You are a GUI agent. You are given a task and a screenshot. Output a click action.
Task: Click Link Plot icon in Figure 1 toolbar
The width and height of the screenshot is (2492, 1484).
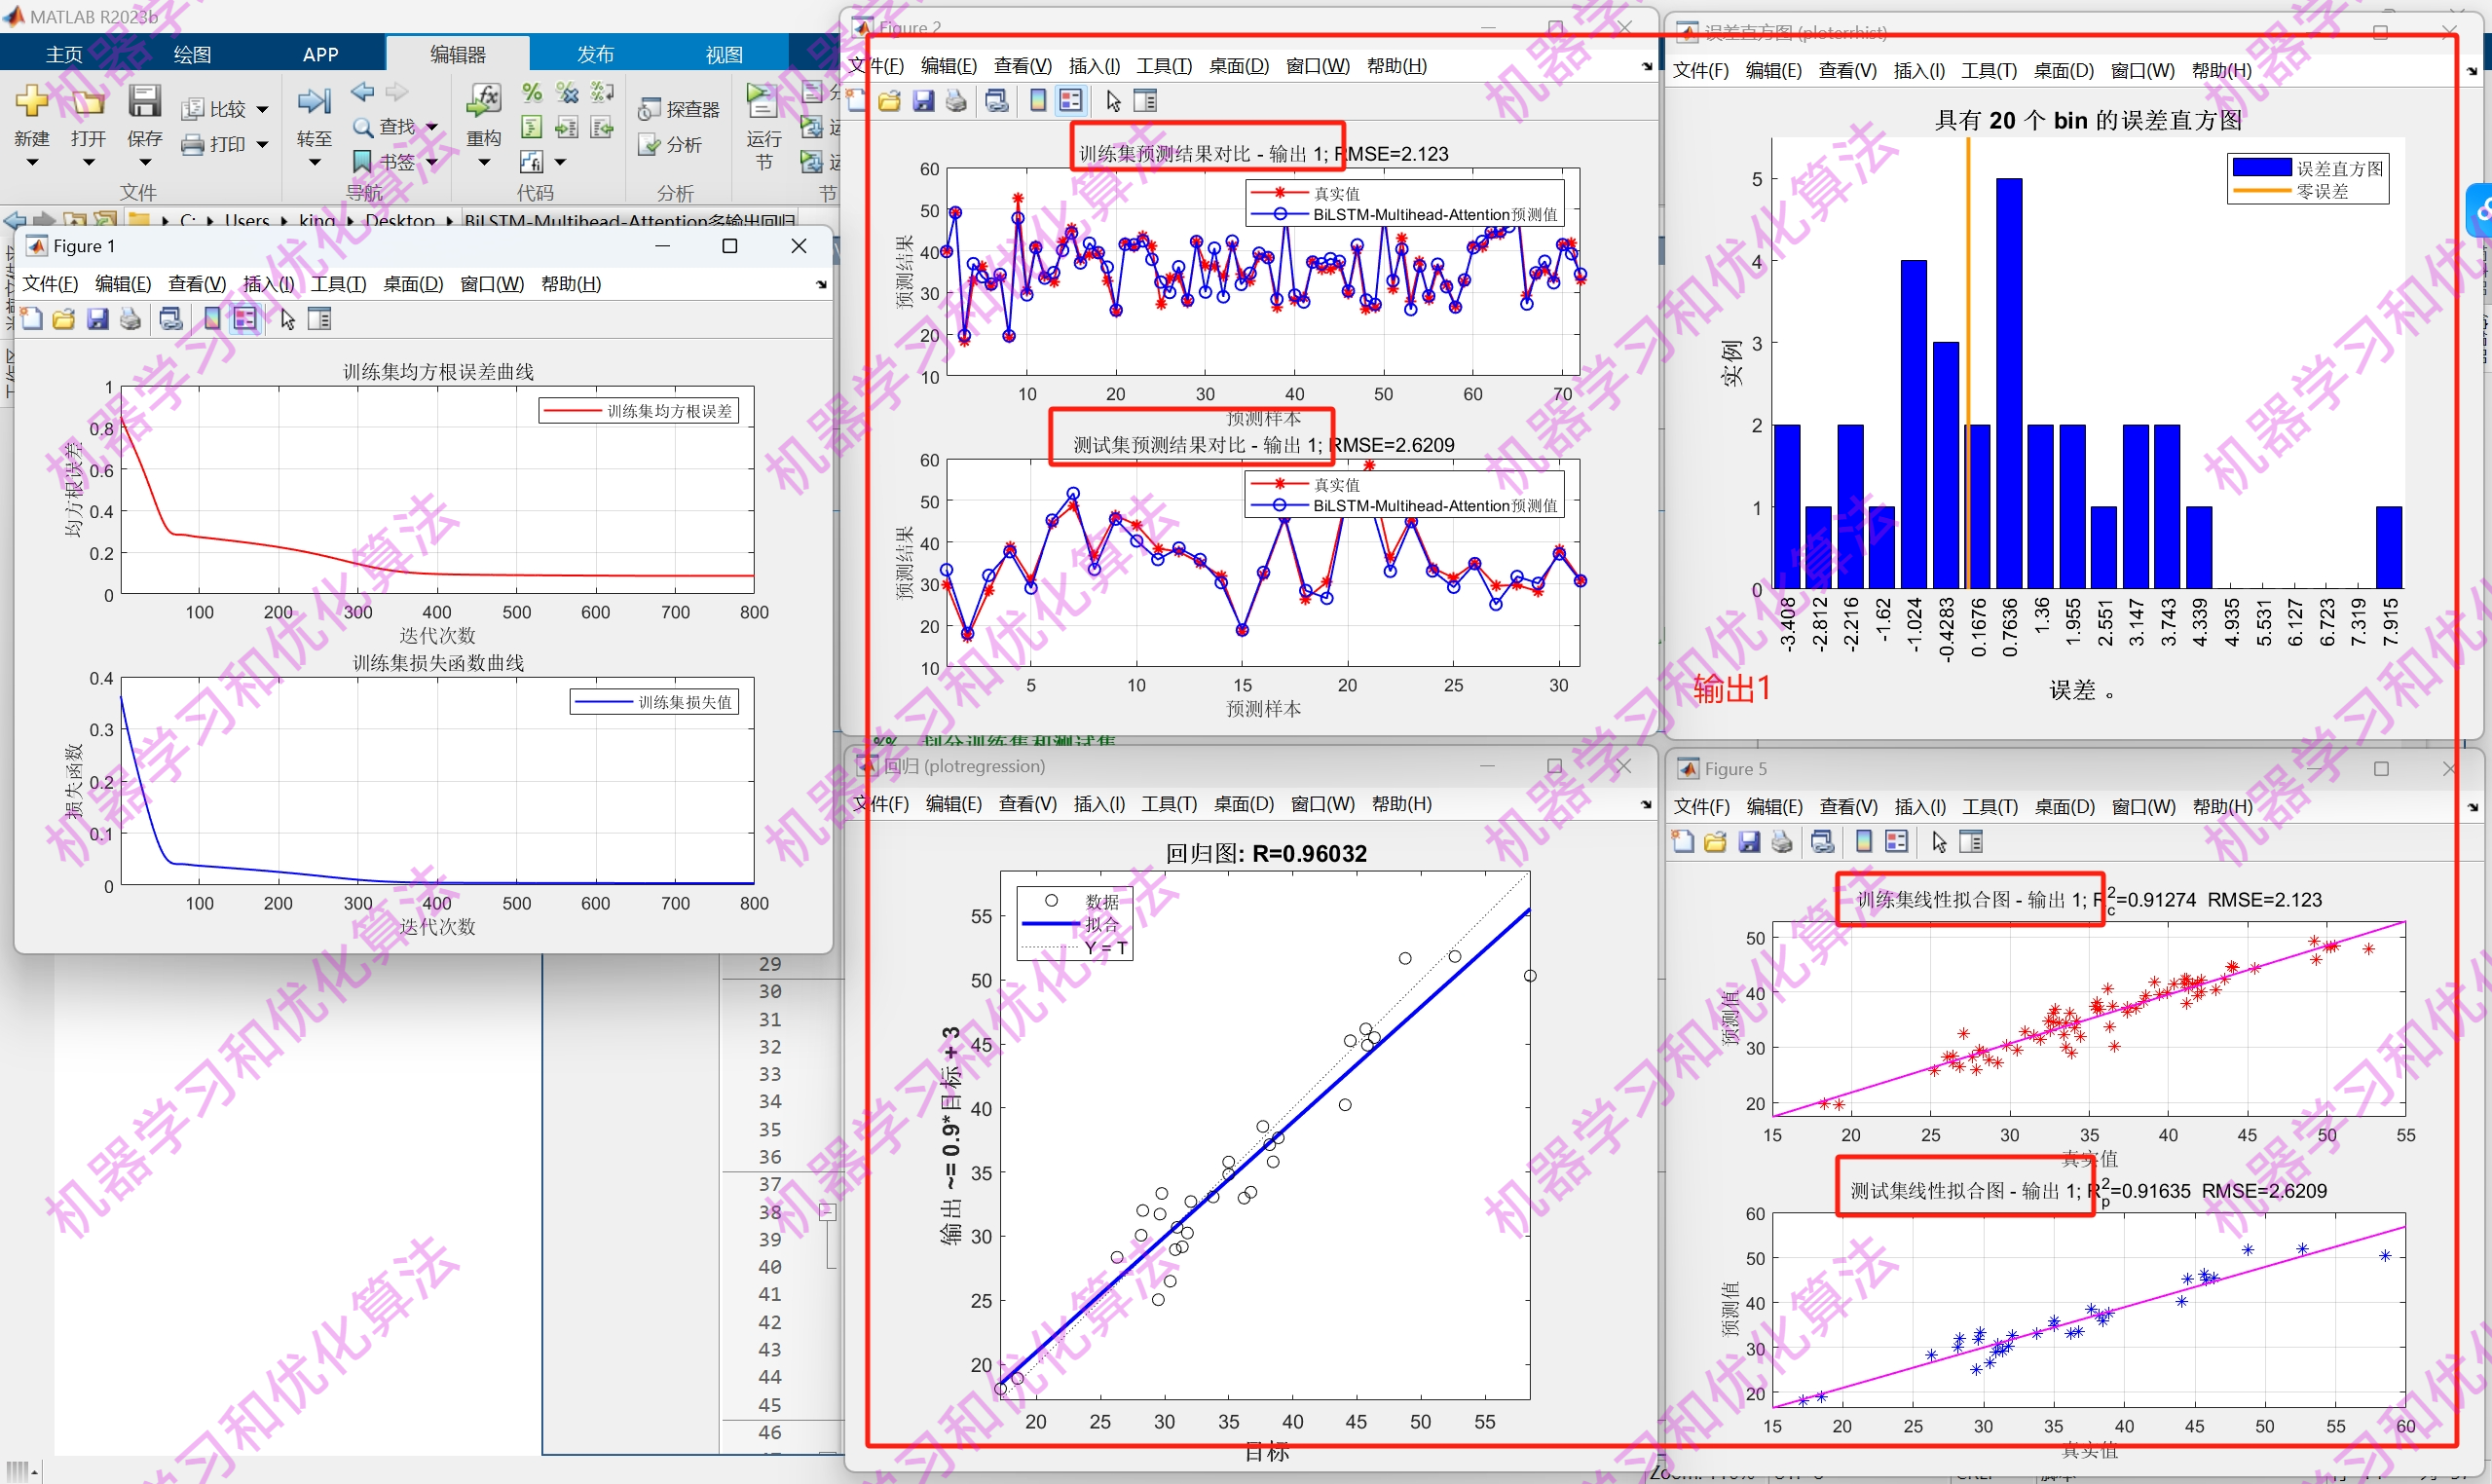click(171, 319)
